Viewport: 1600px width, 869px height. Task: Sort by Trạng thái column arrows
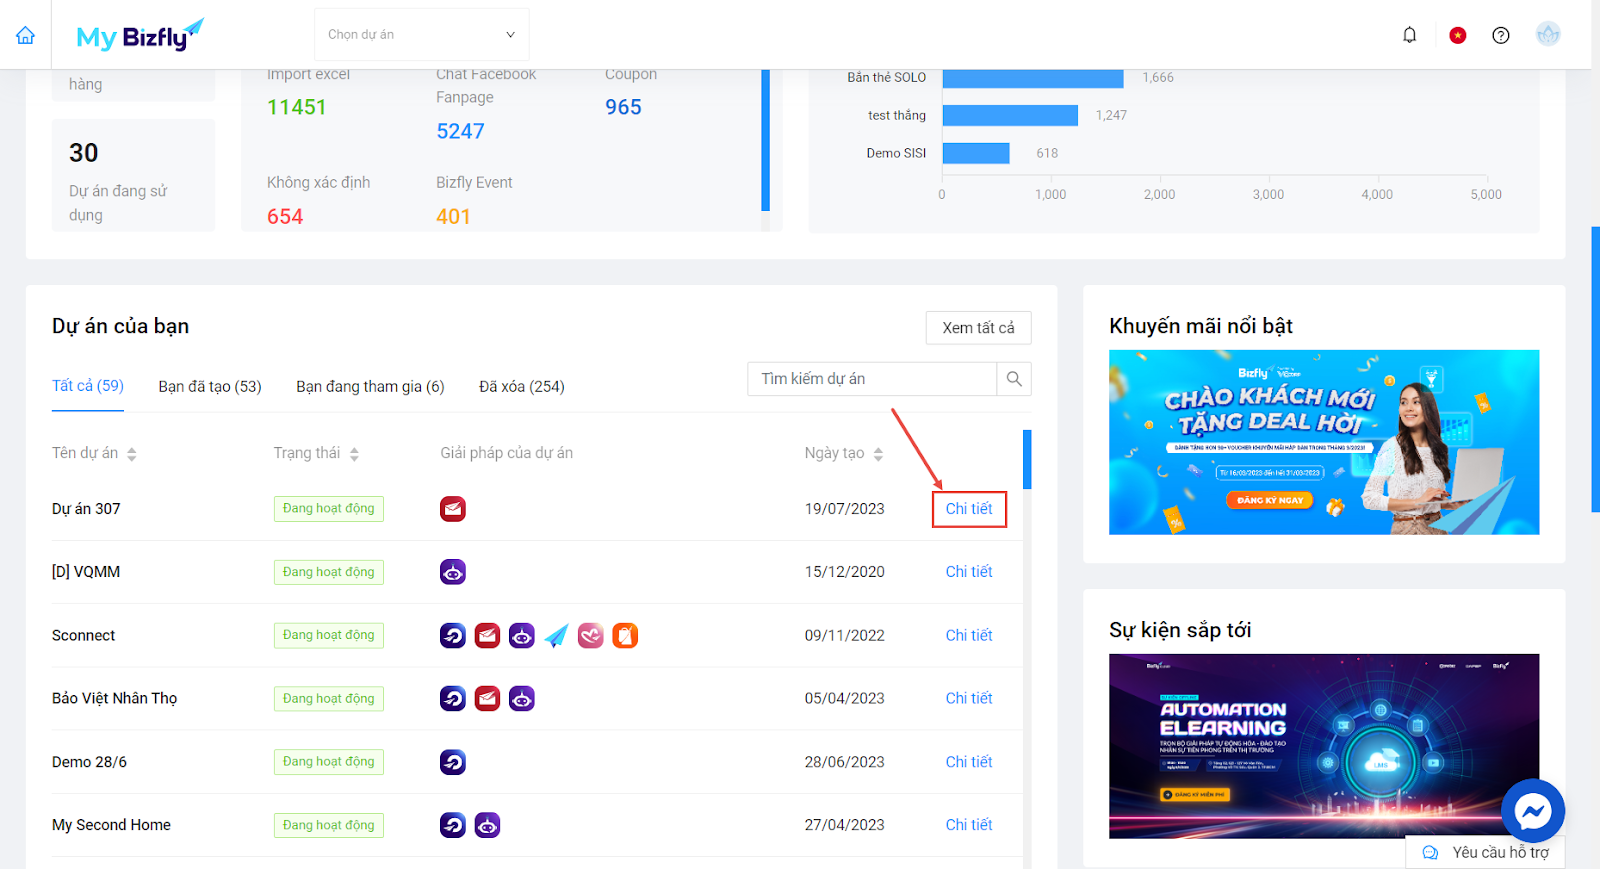pyautogui.click(x=354, y=454)
